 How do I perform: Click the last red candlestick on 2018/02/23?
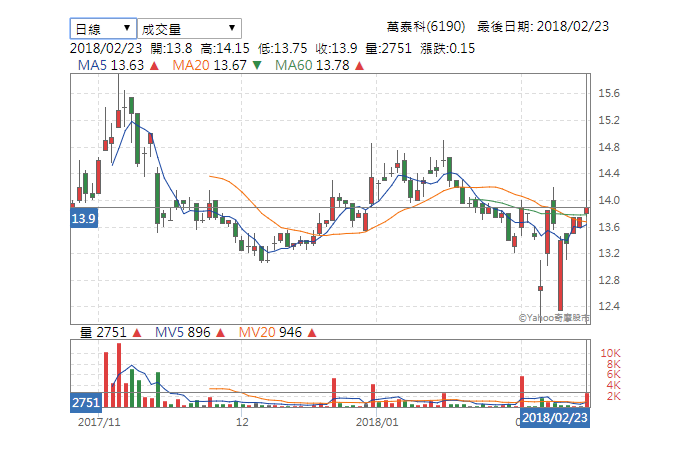[x=587, y=210]
